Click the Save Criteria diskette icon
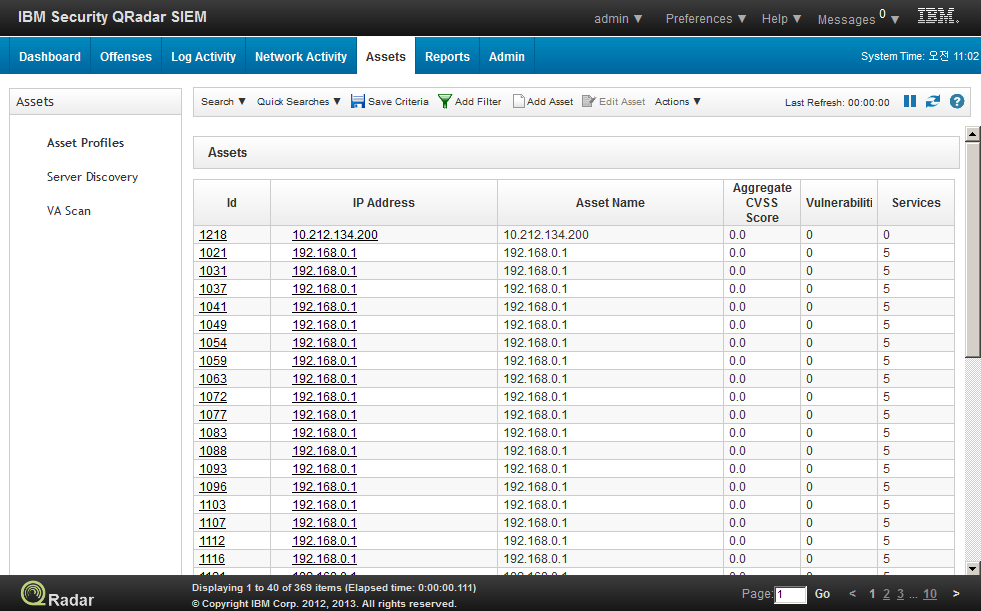The height and width of the screenshot is (611, 981). pos(358,101)
